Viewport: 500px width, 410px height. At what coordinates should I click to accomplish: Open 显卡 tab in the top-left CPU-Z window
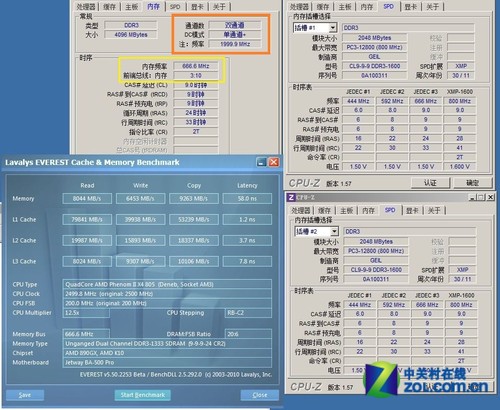pos(197,7)
